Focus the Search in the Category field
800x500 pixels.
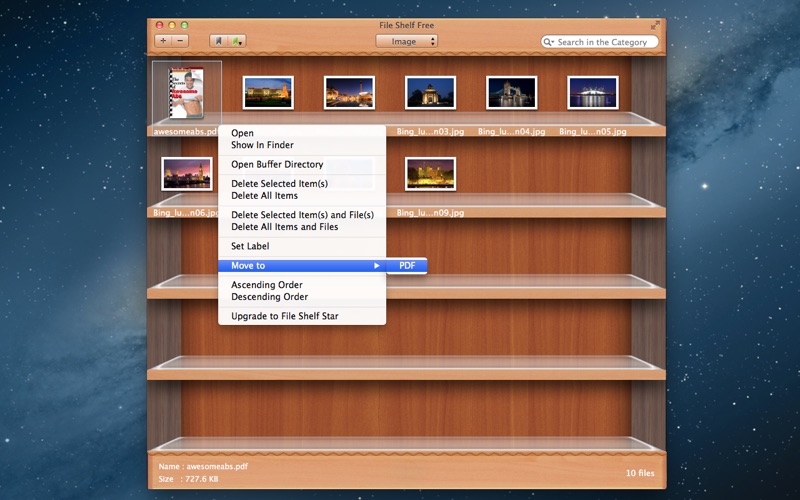pos(600,42)
